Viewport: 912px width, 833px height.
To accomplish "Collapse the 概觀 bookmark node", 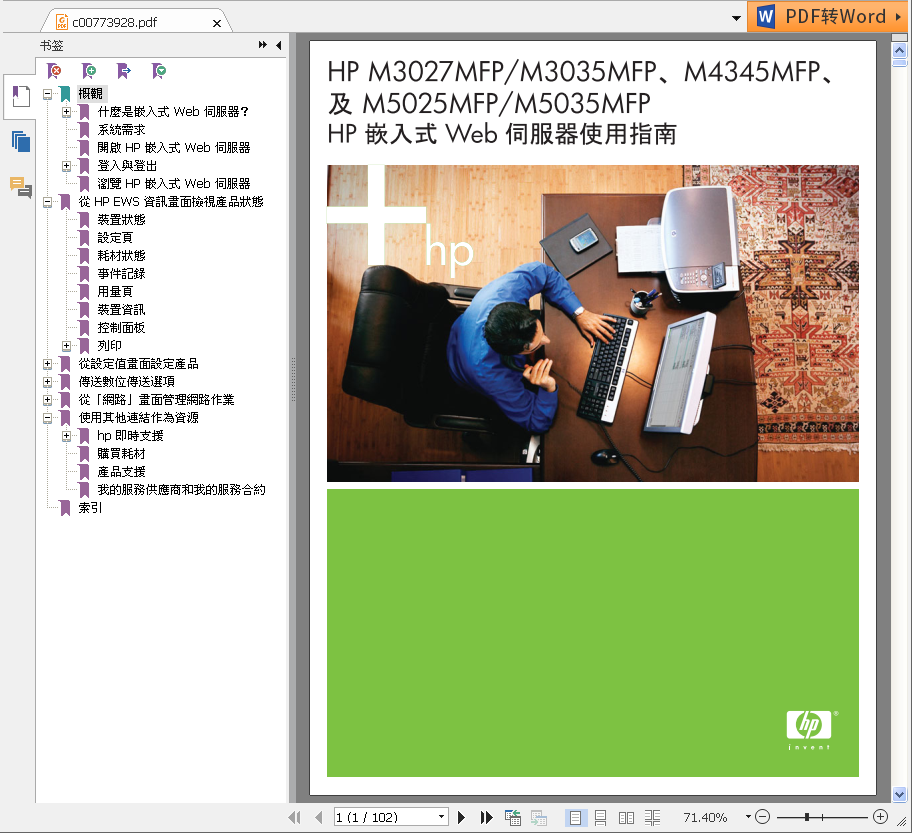I will (48, 94).
